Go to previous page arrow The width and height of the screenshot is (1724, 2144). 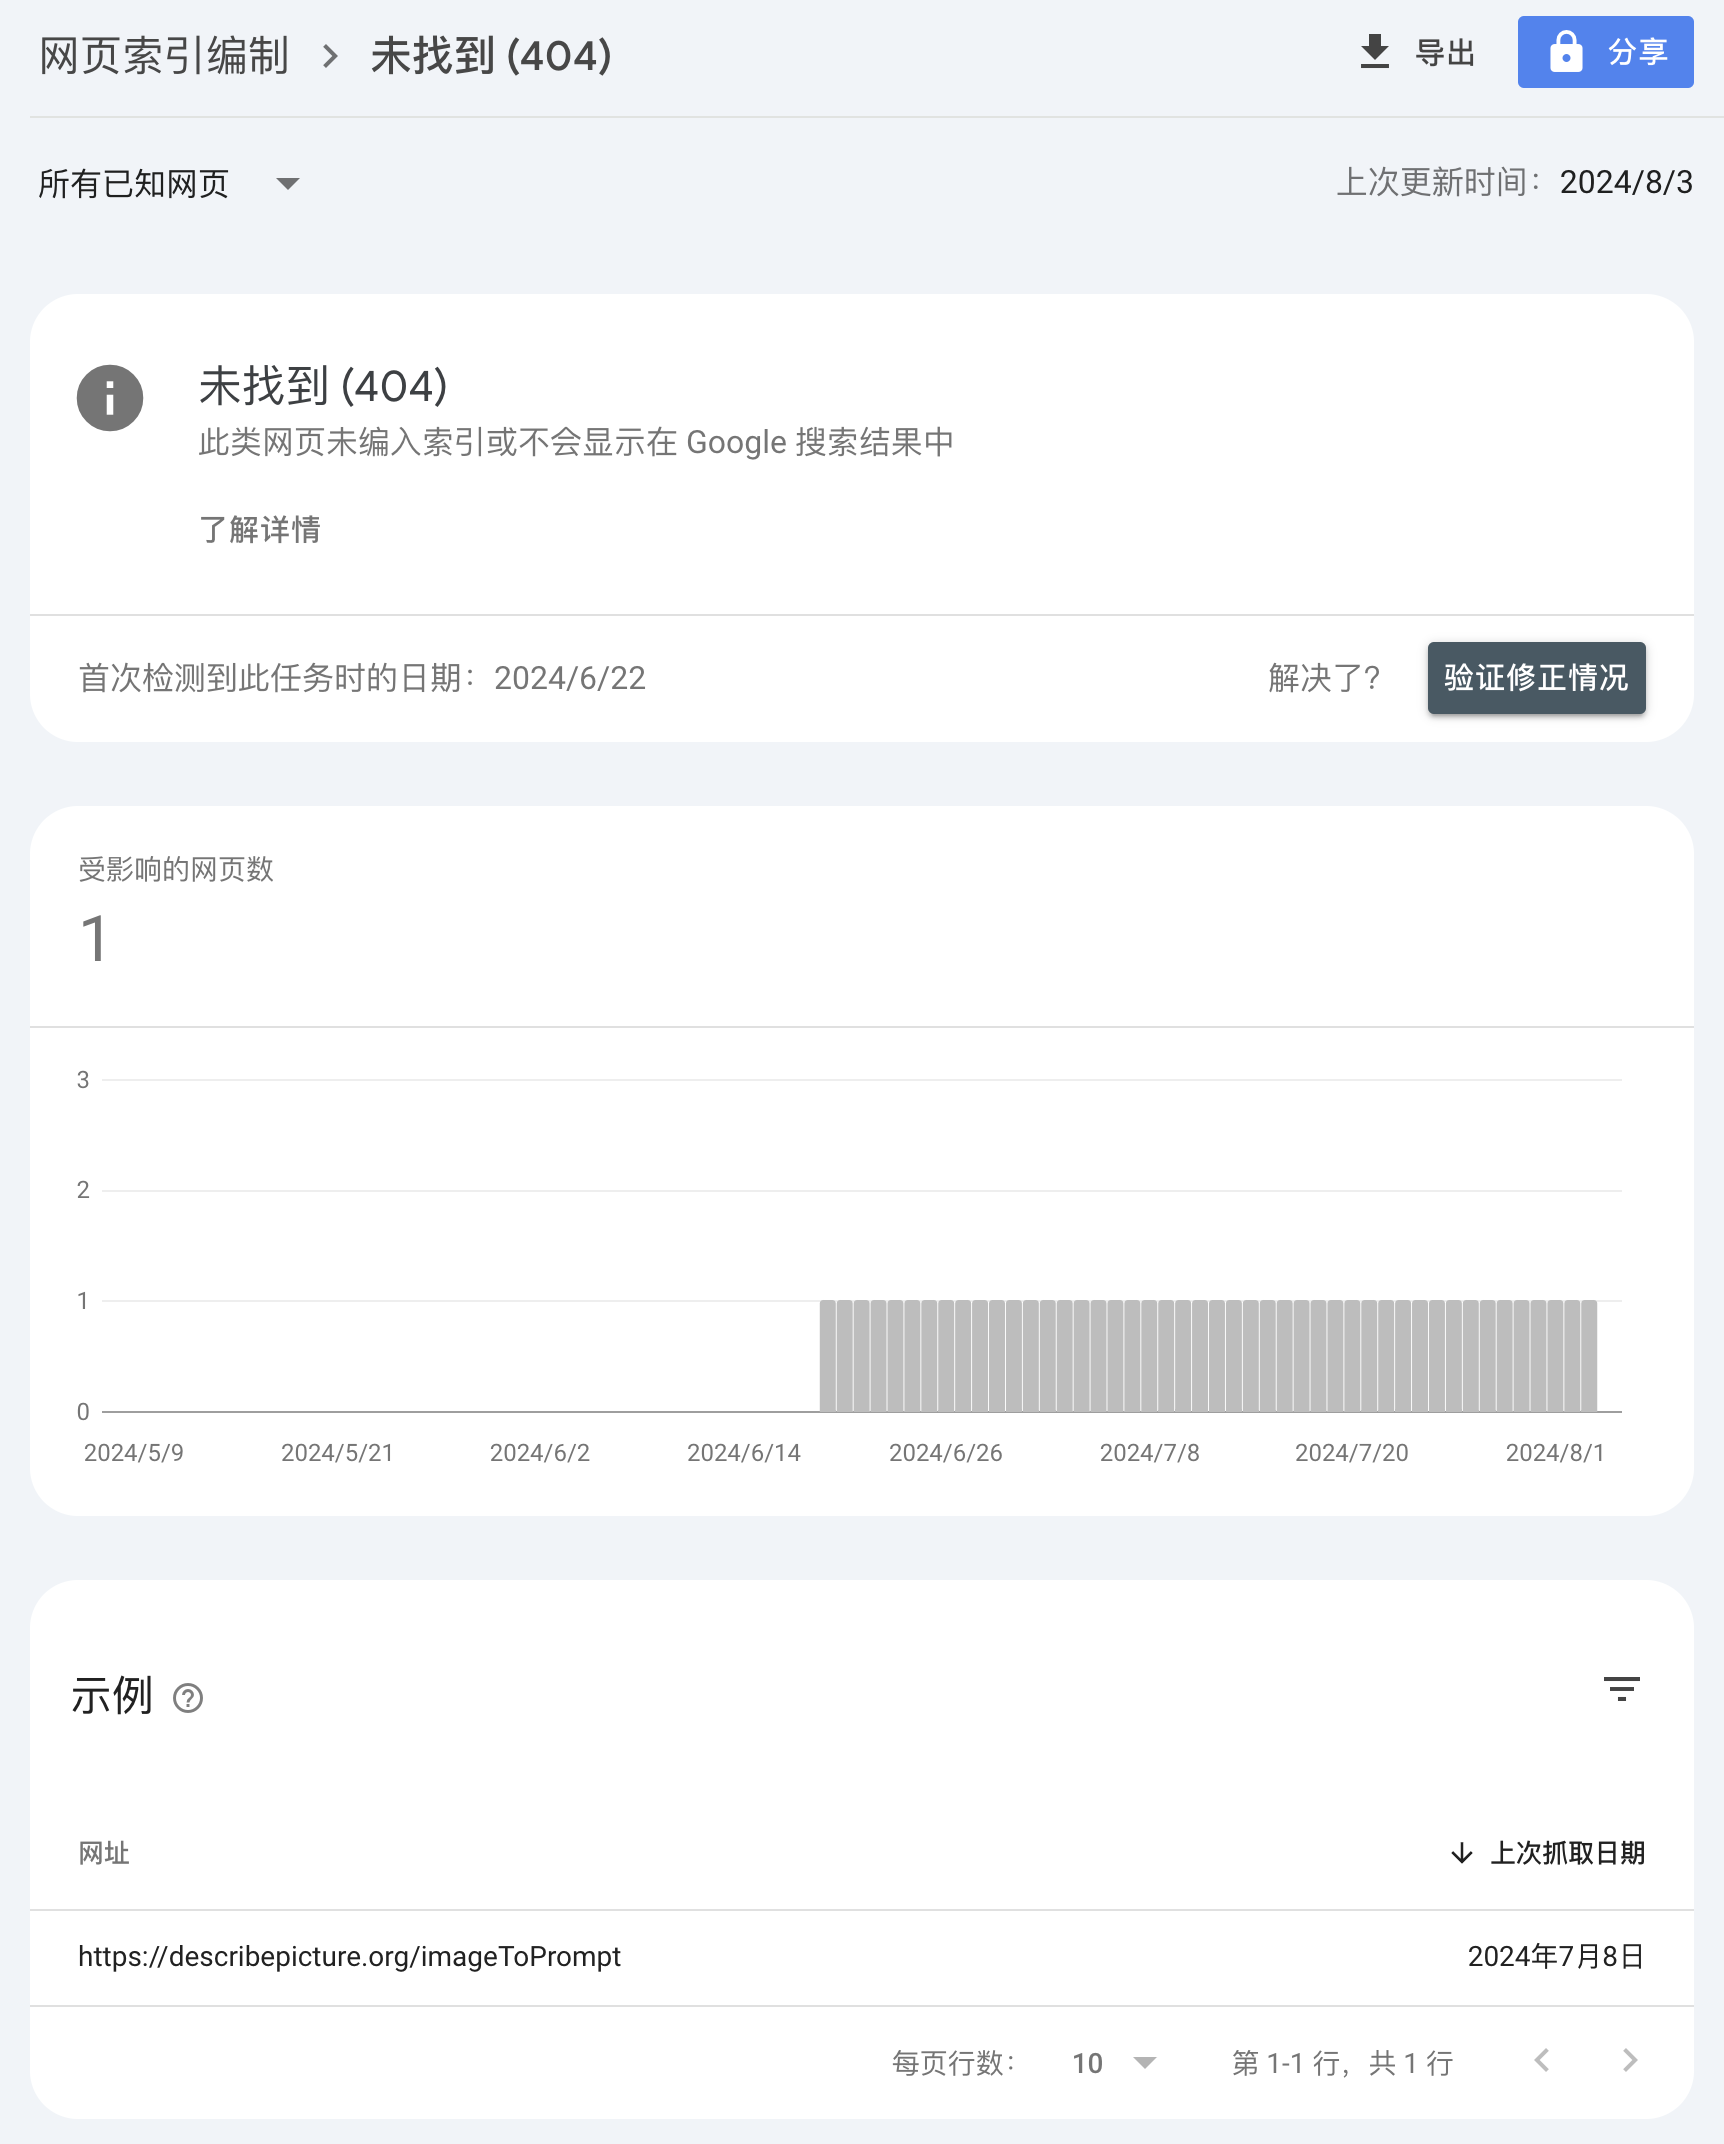[1542, 2061]
